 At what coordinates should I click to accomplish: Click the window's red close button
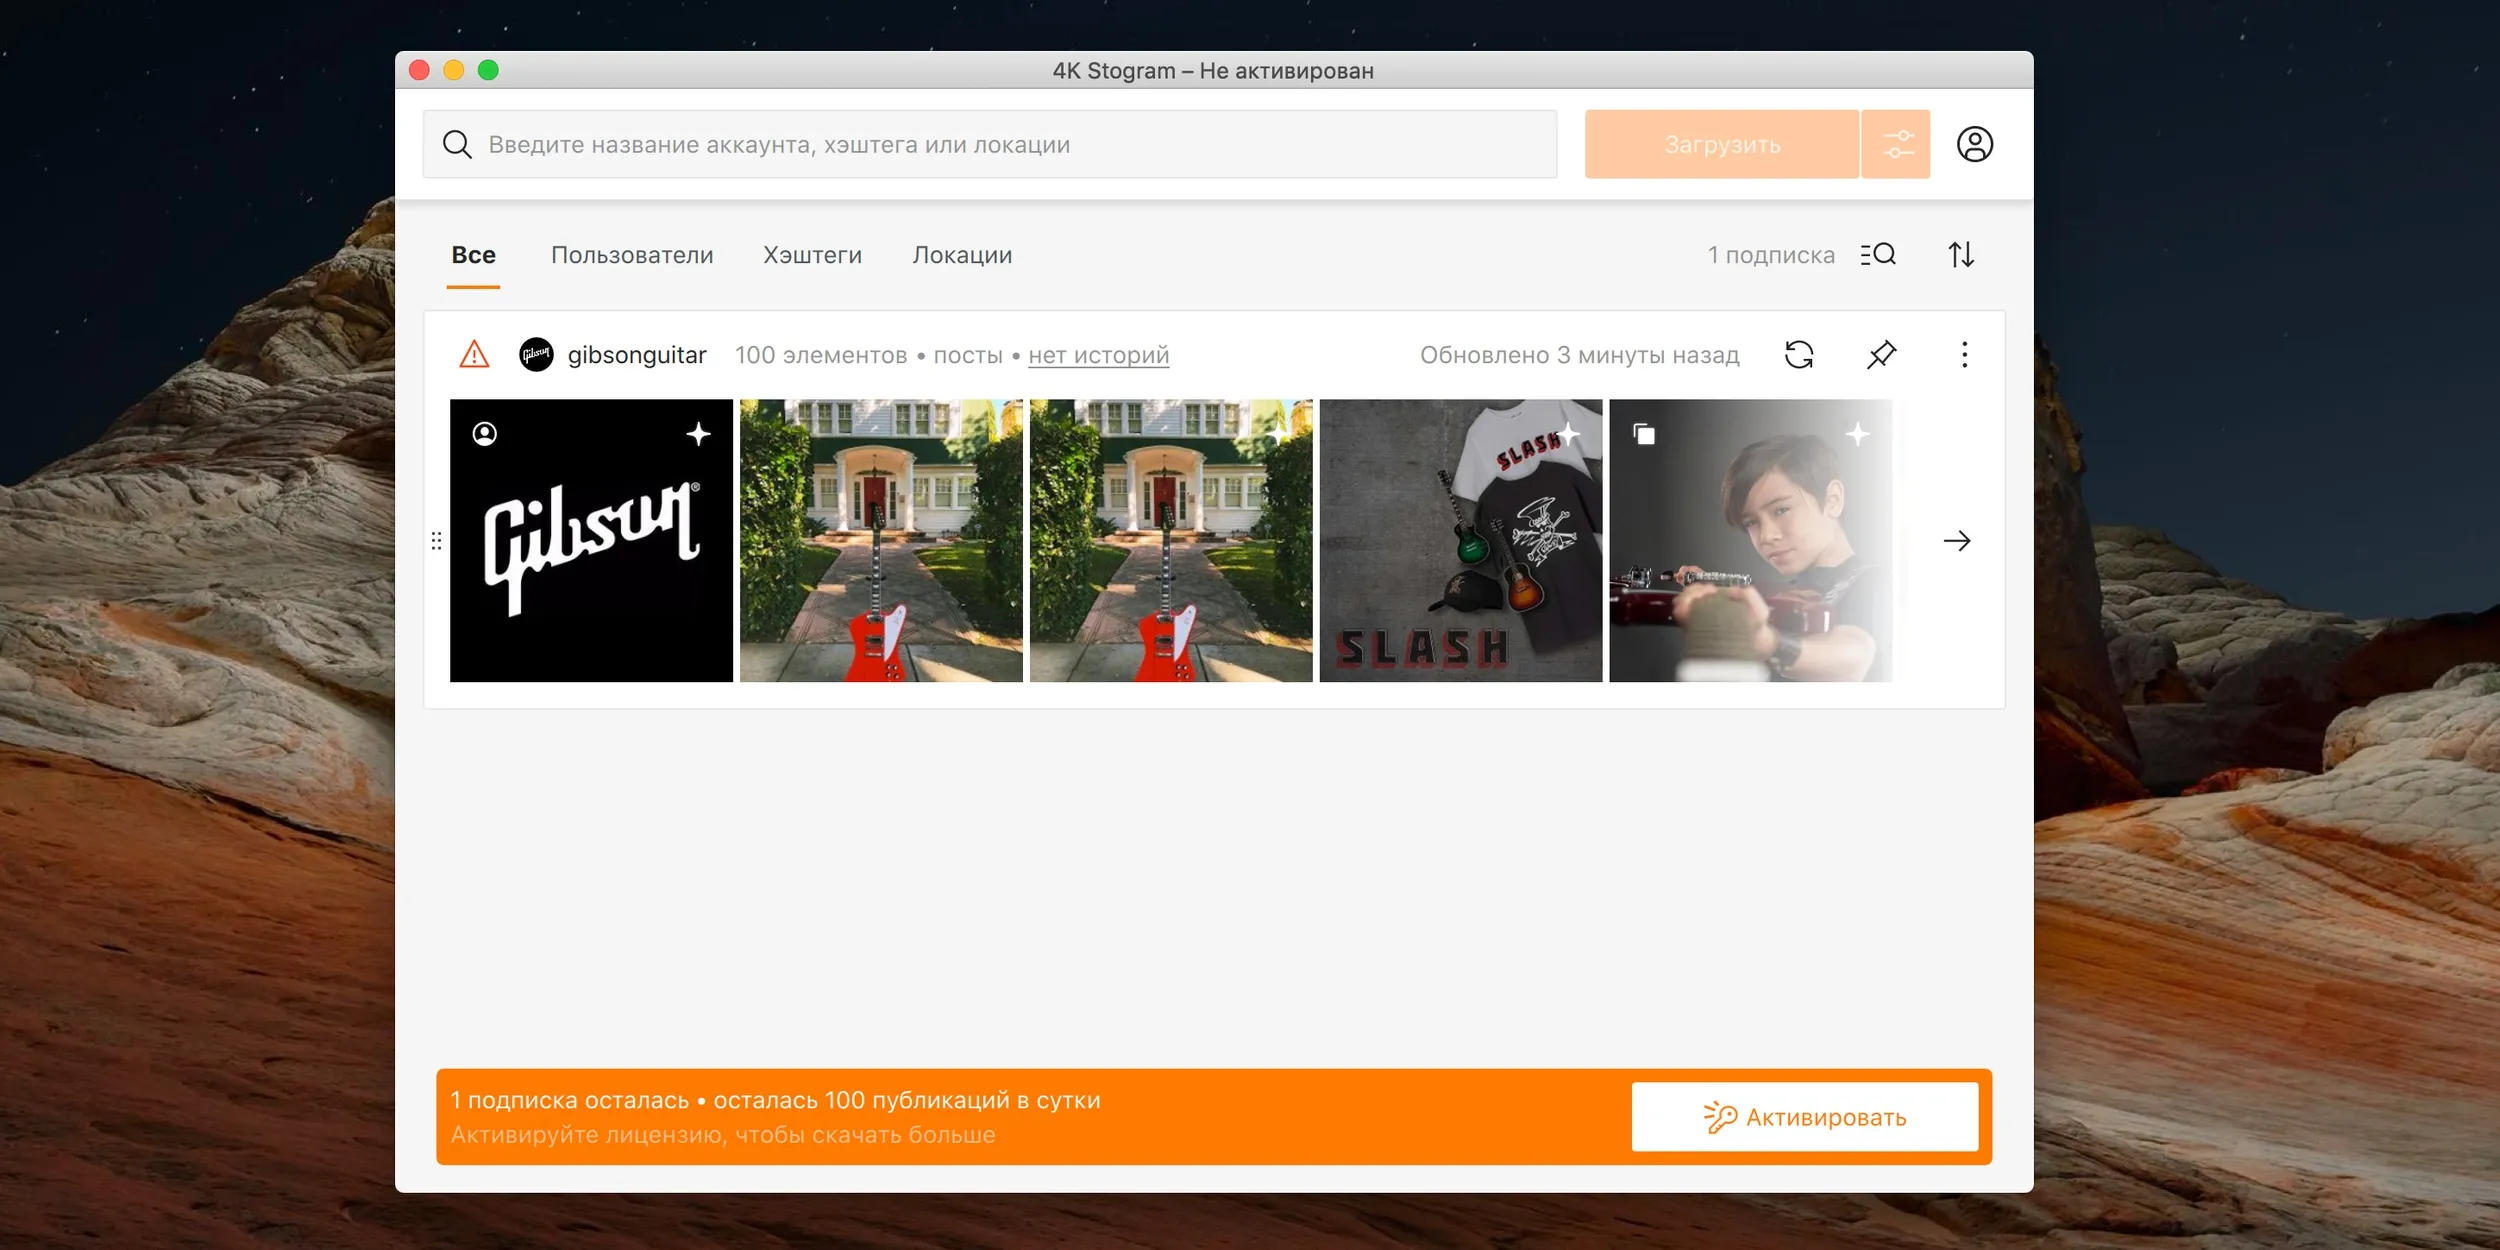(x=420, y=70)
